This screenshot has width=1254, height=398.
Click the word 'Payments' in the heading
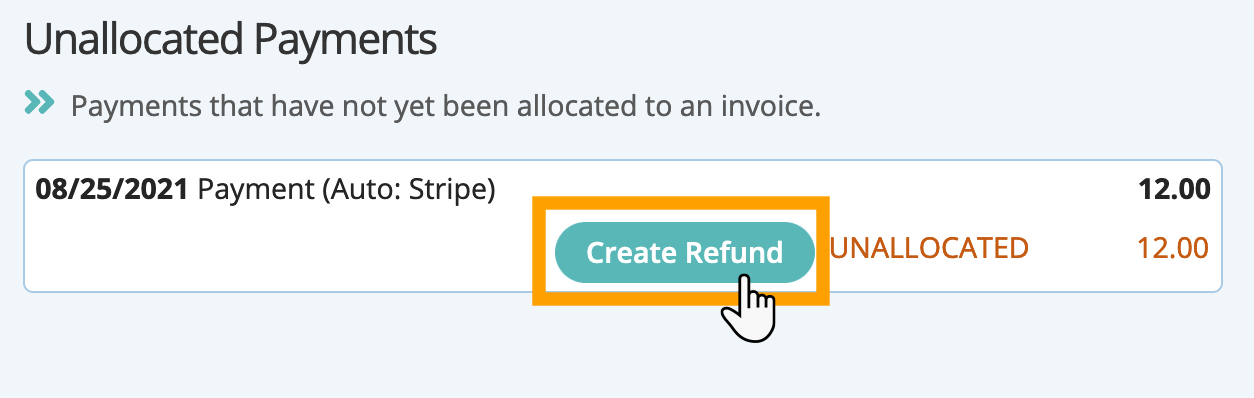[x=346, y=41]
